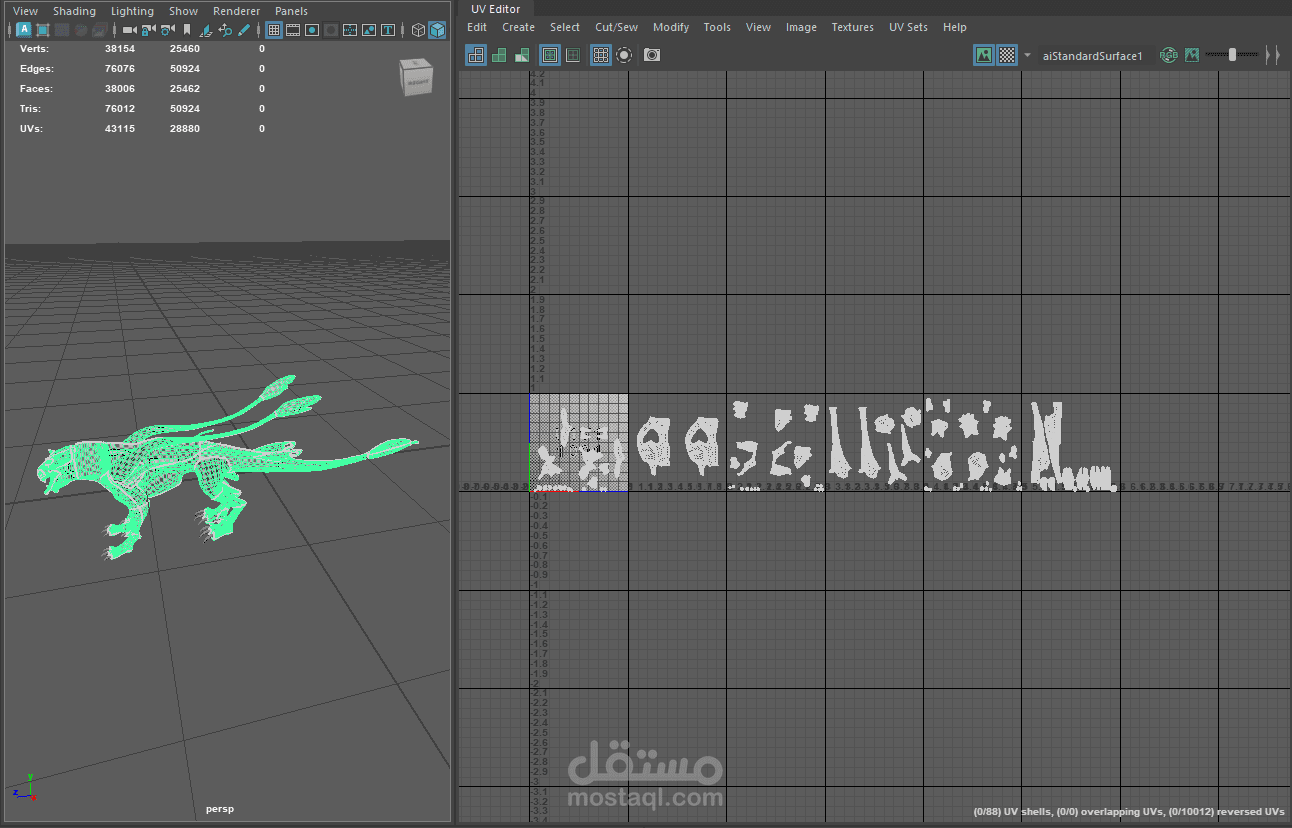
Task: Click the persp camera label
Action: pos(219,808)
